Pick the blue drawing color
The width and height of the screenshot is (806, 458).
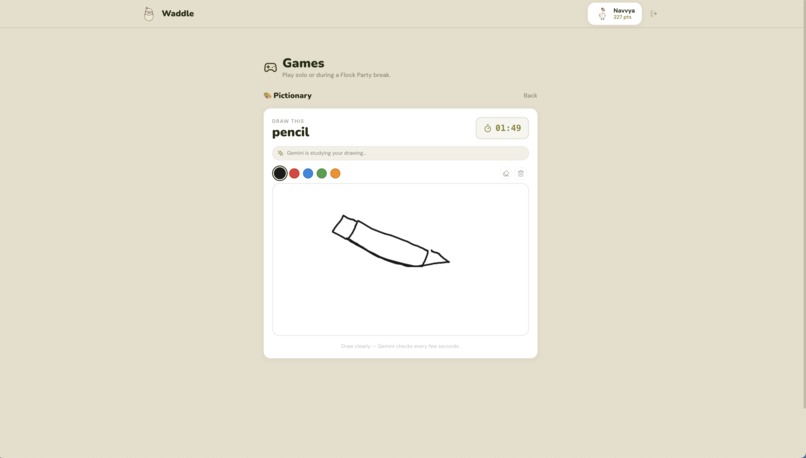tap(308, 173)
